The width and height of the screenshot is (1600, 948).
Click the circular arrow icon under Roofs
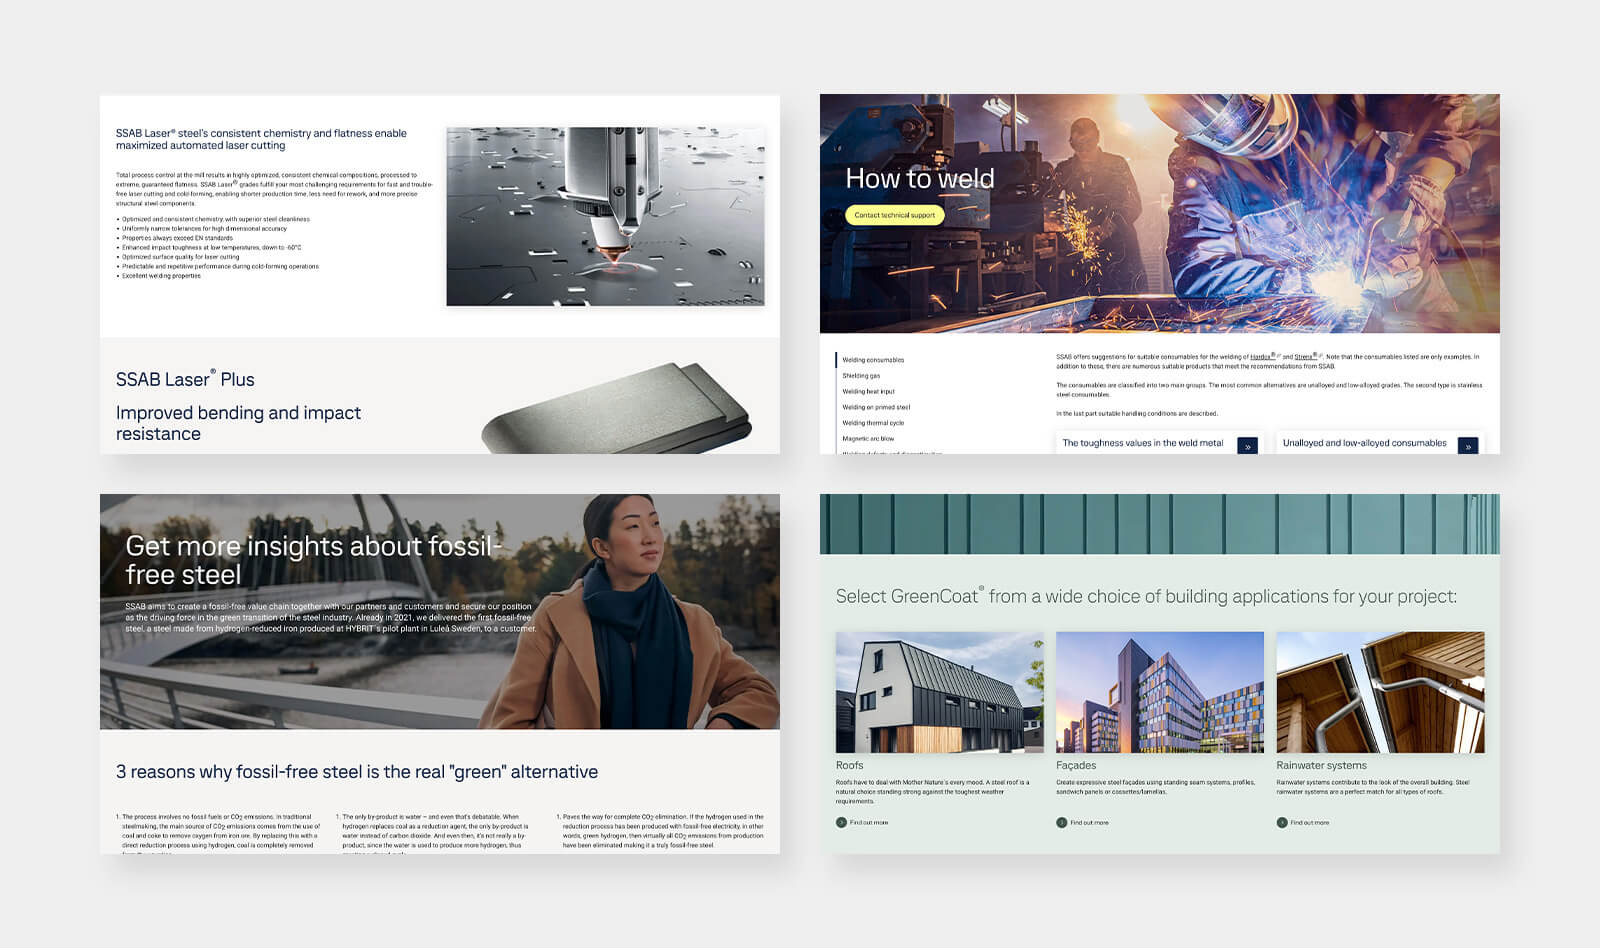click(x=841, y=823)
